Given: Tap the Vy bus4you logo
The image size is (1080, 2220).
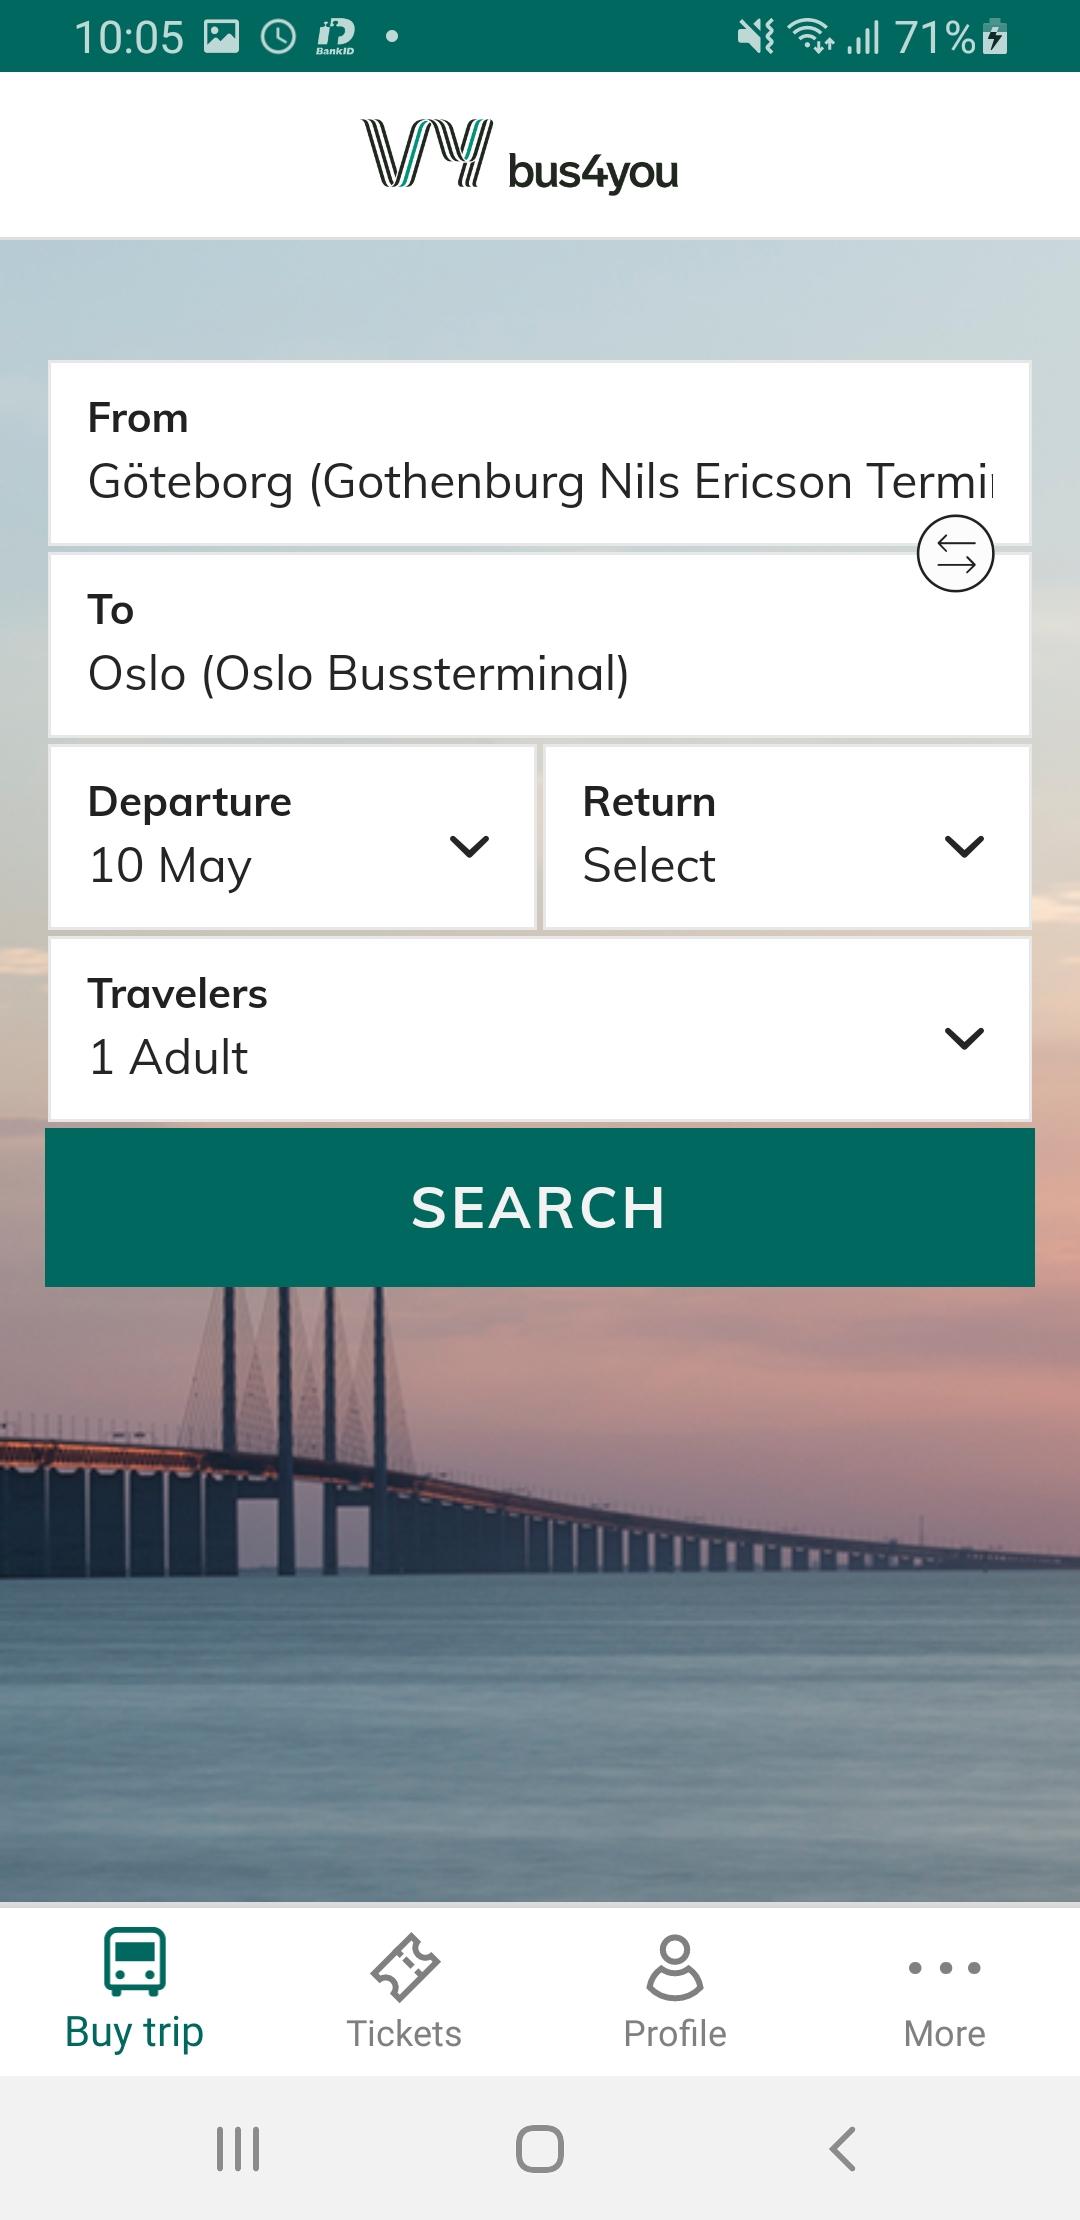Looking at the screenshot, I should click(x=520, y=156).
